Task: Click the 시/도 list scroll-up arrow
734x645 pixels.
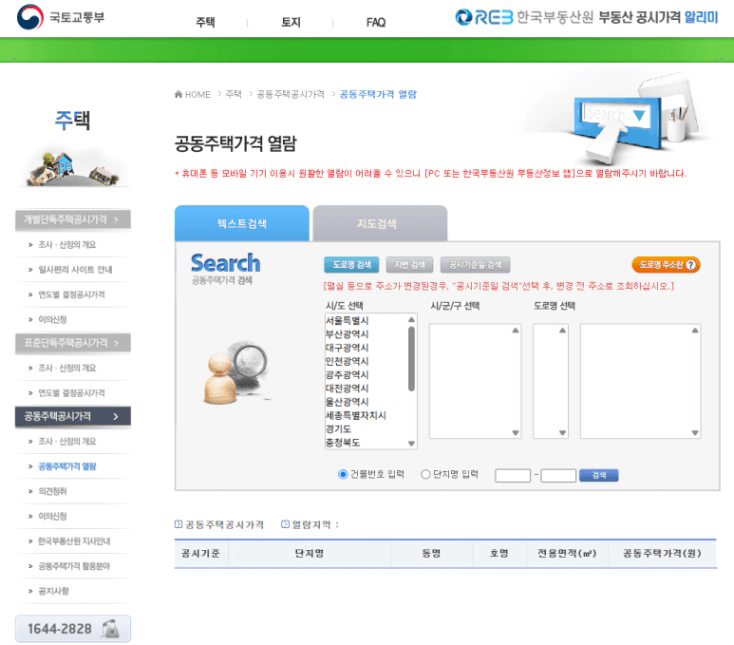Action: (x=411, y=320)
